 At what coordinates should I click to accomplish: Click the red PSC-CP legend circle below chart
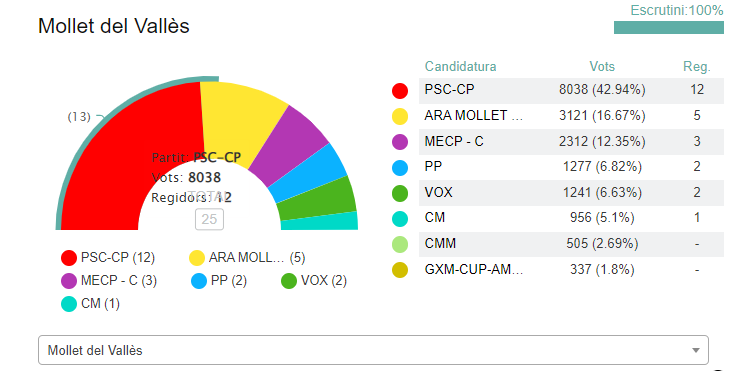coord(69,258)
